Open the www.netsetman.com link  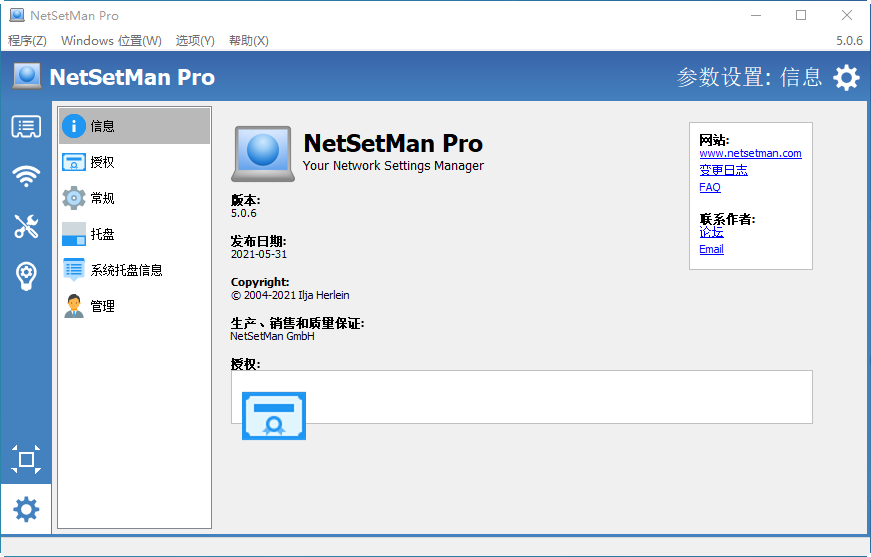(x=750, y=153)
